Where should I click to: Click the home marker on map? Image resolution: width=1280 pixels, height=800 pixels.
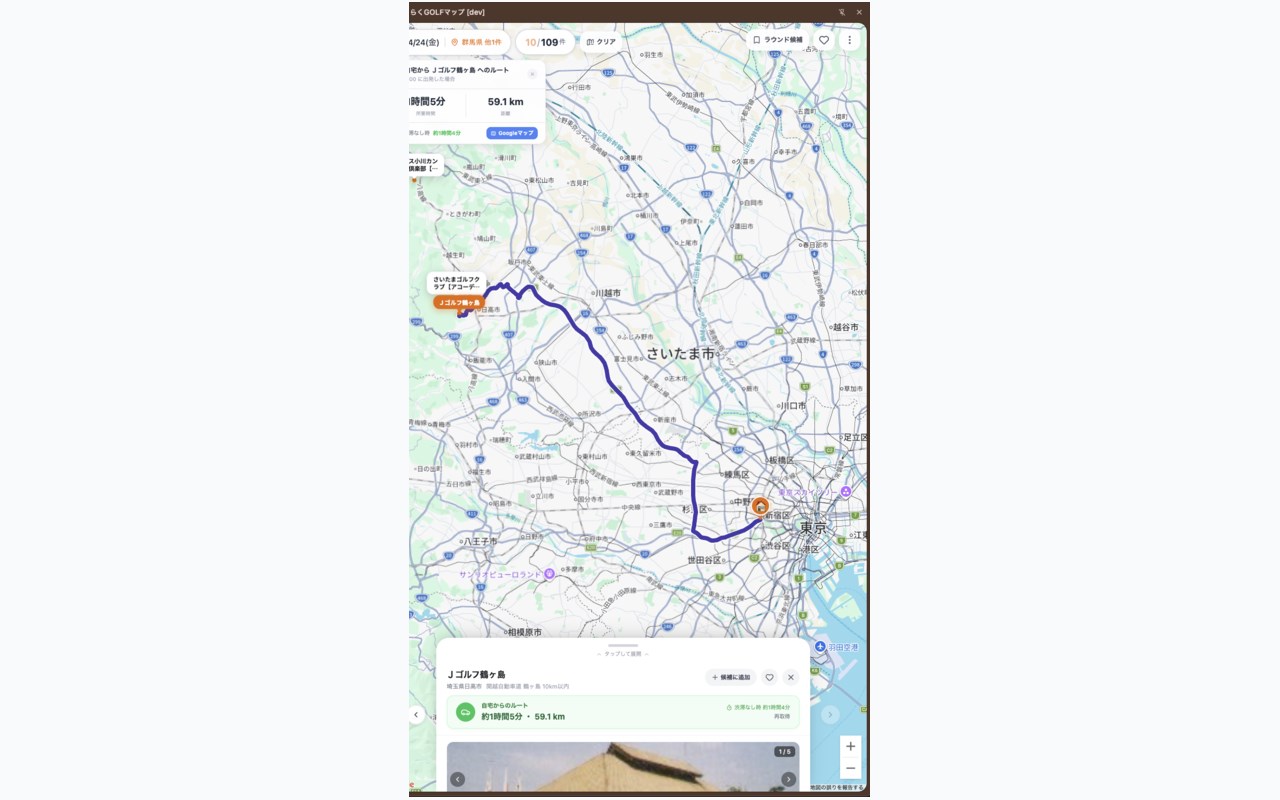pyautogui.click(x=760, y=506)
